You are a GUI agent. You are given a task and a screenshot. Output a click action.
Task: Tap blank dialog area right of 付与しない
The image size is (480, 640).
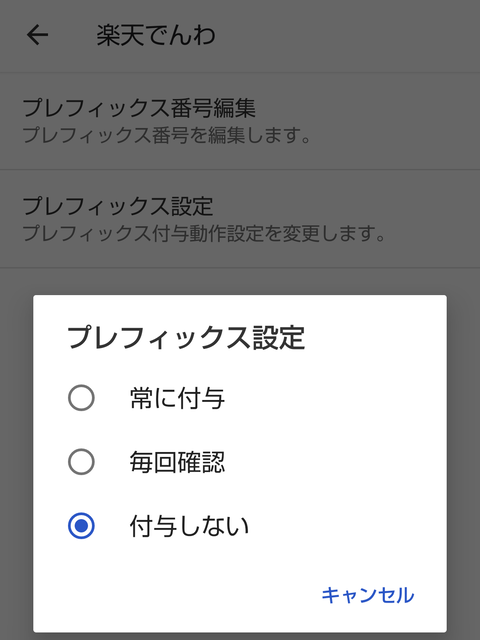[x=347, y=526]
